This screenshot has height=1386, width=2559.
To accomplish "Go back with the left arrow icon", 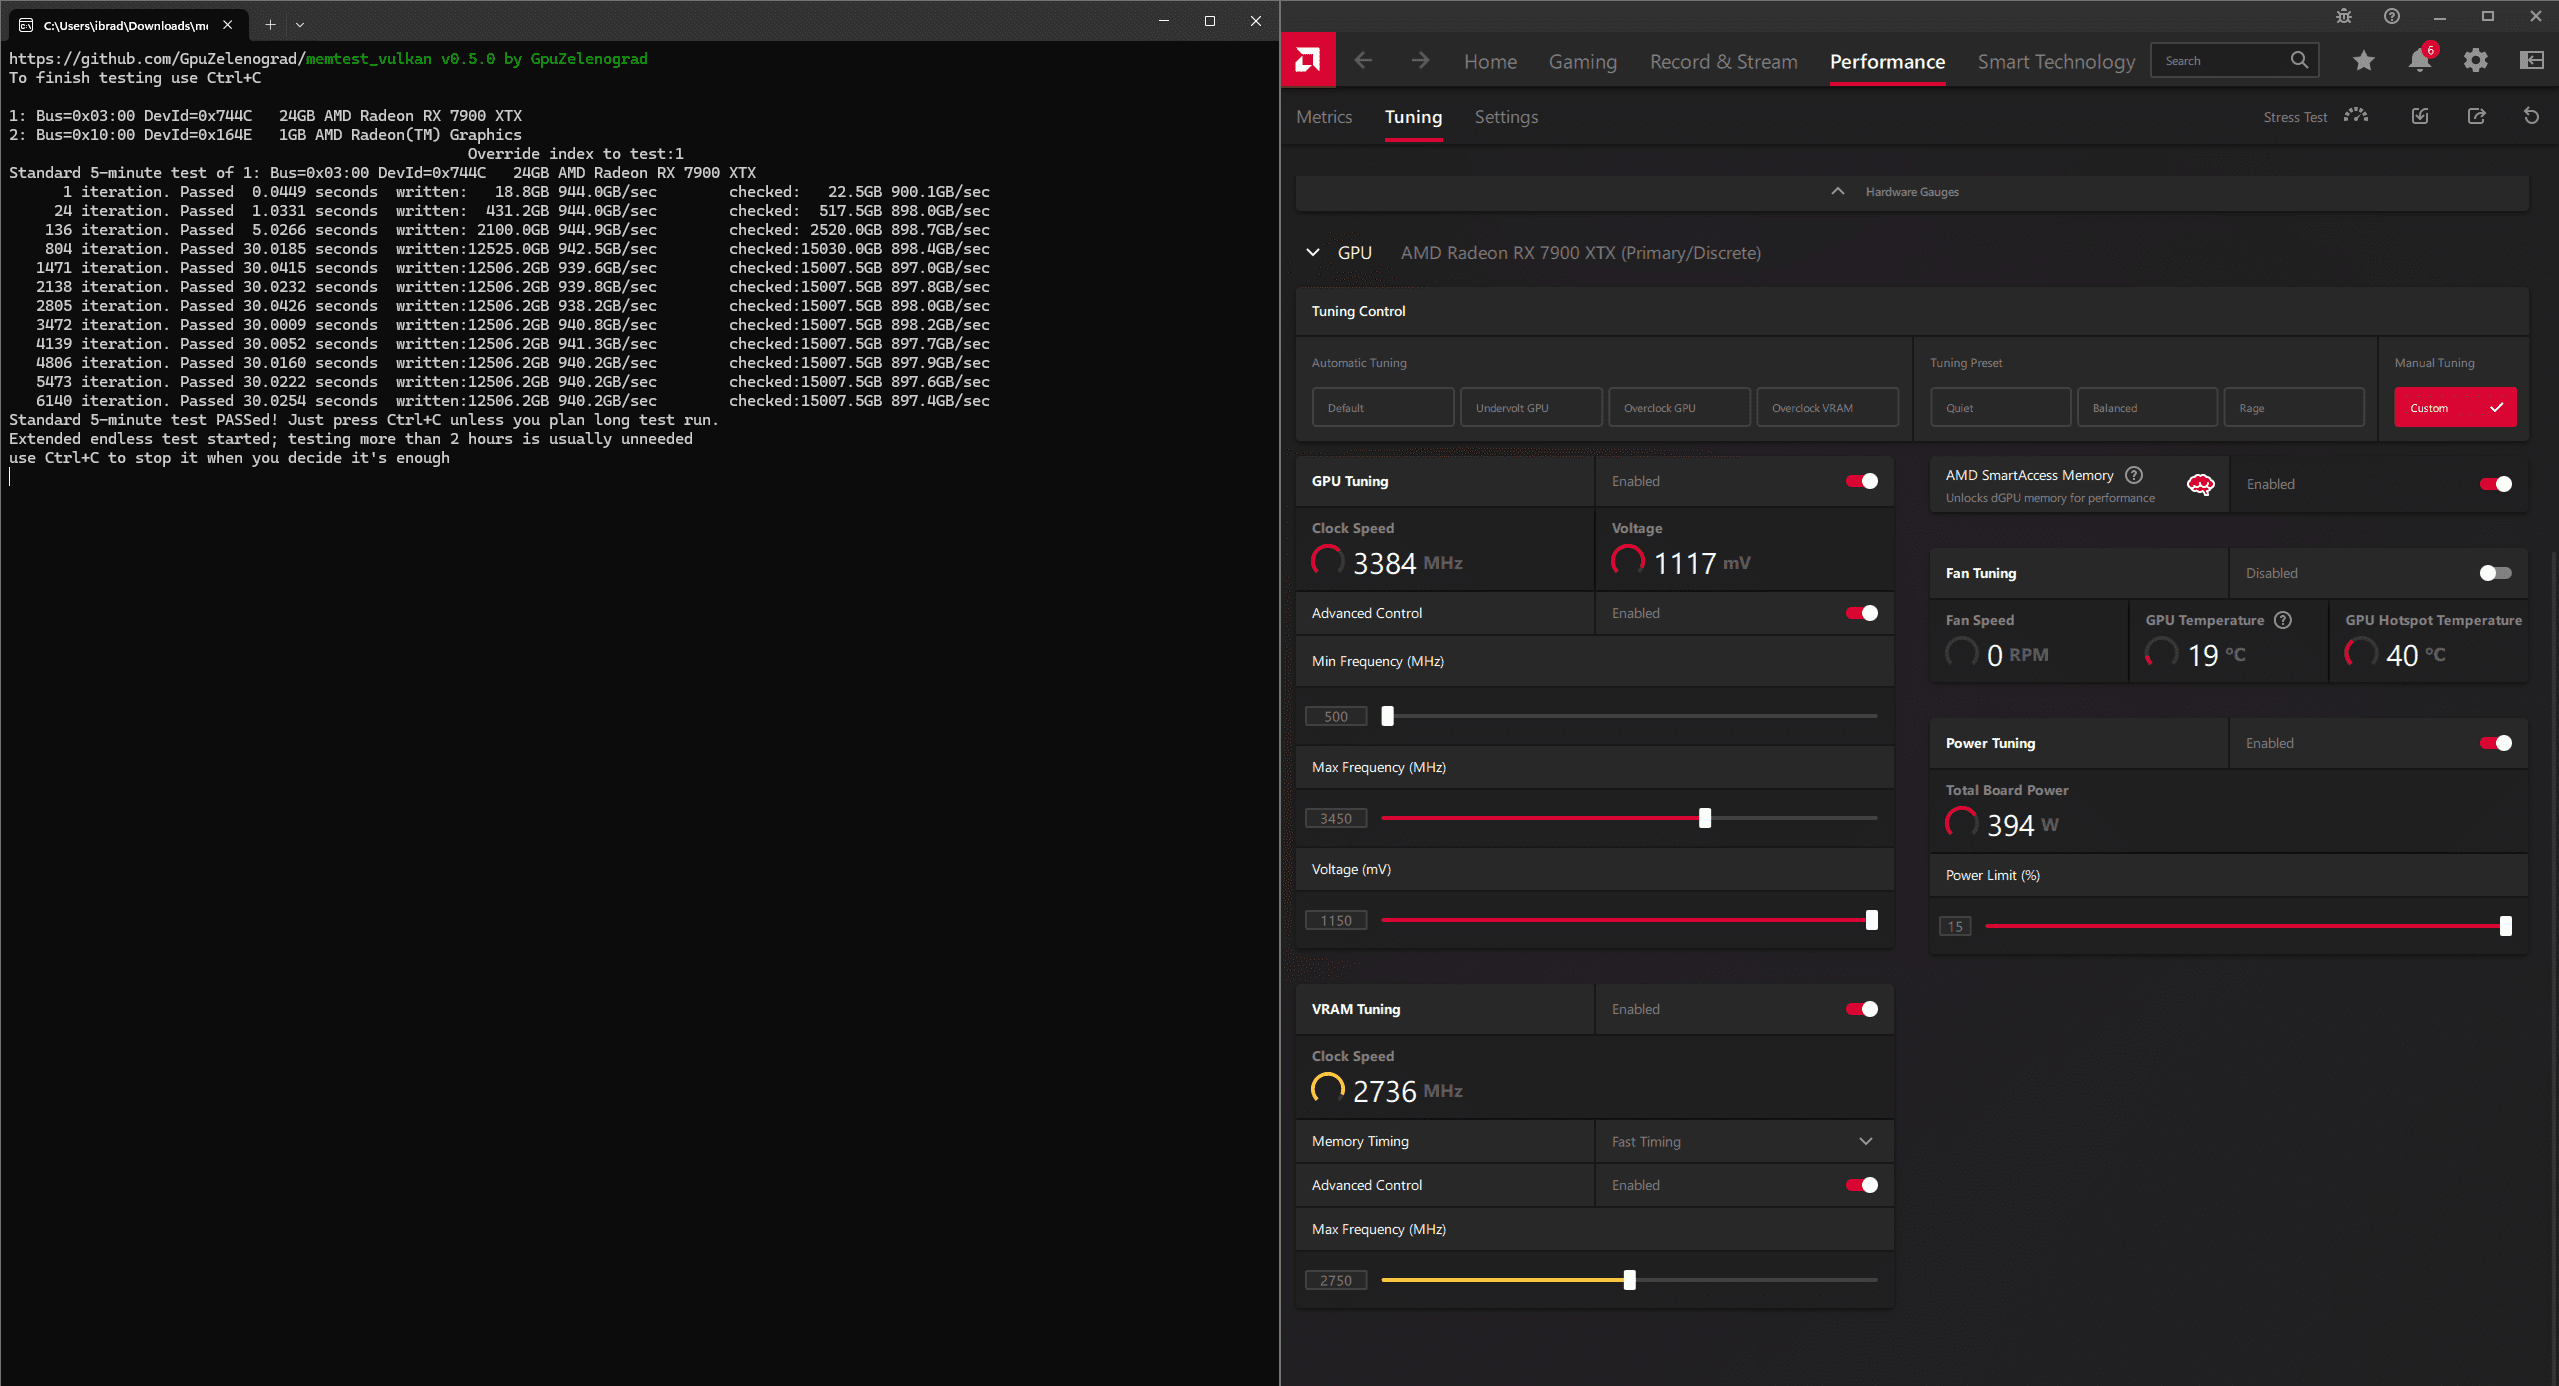I will (x=1363, y=61).
